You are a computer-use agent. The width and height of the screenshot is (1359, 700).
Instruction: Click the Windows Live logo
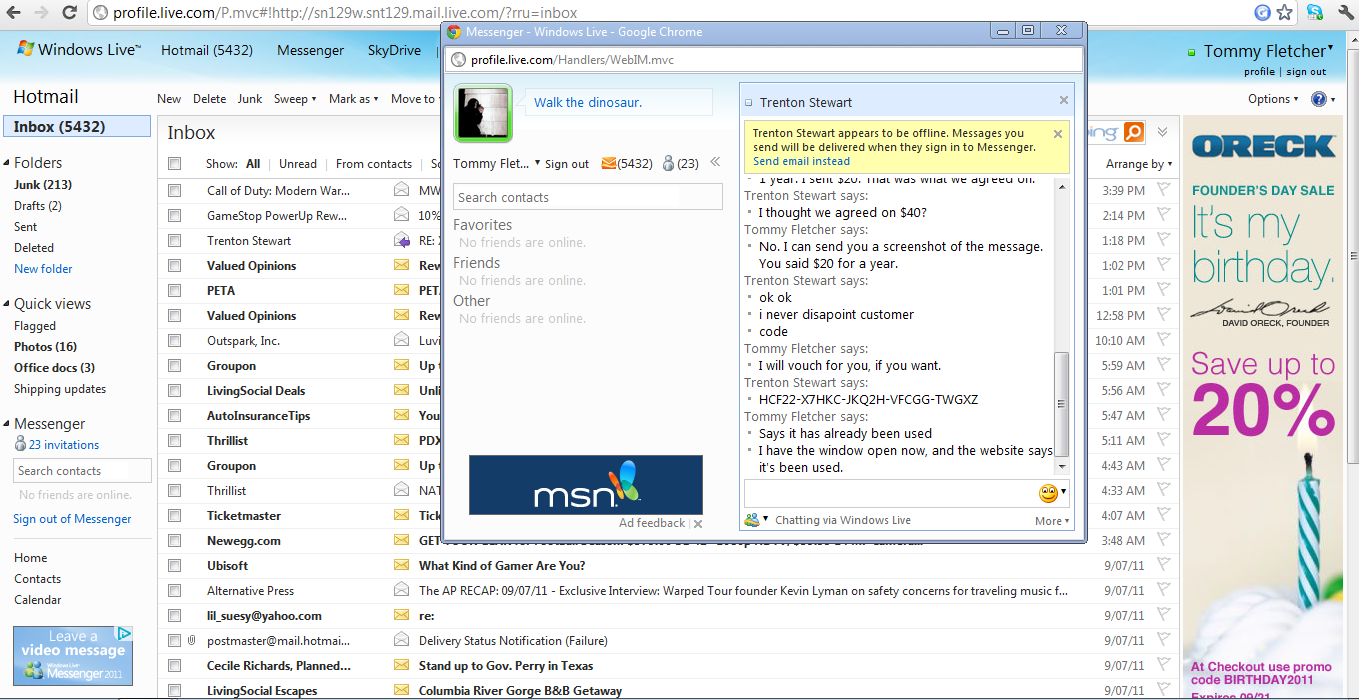(79, 49)
